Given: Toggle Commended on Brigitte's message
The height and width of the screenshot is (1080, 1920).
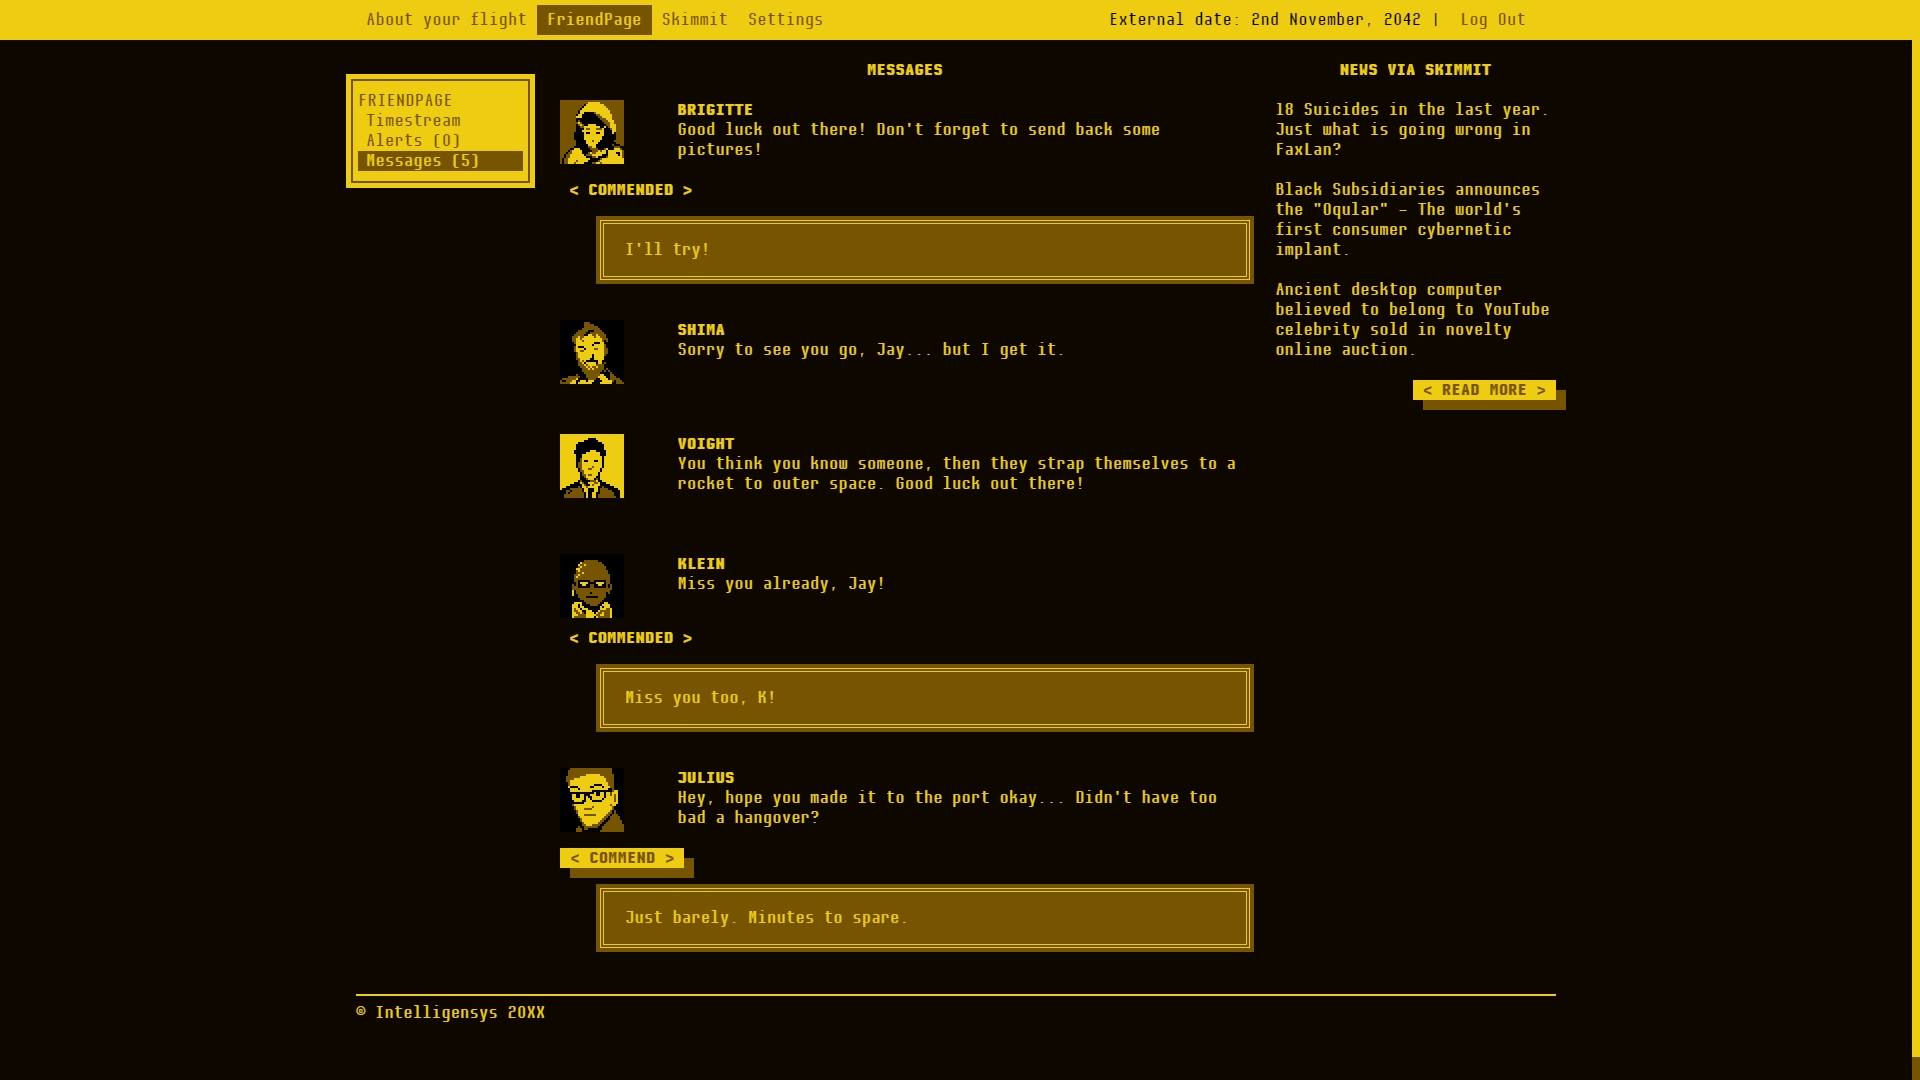Looking at the screenshot, I should click(x=630, y=190).
